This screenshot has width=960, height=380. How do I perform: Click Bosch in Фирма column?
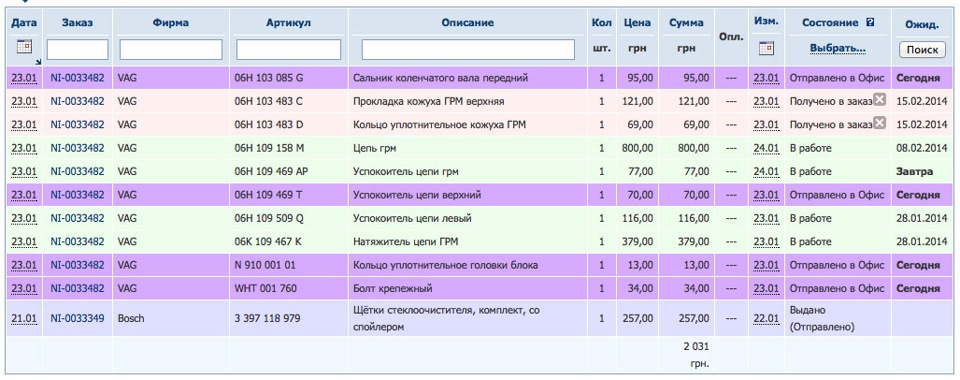coord(130,318)
